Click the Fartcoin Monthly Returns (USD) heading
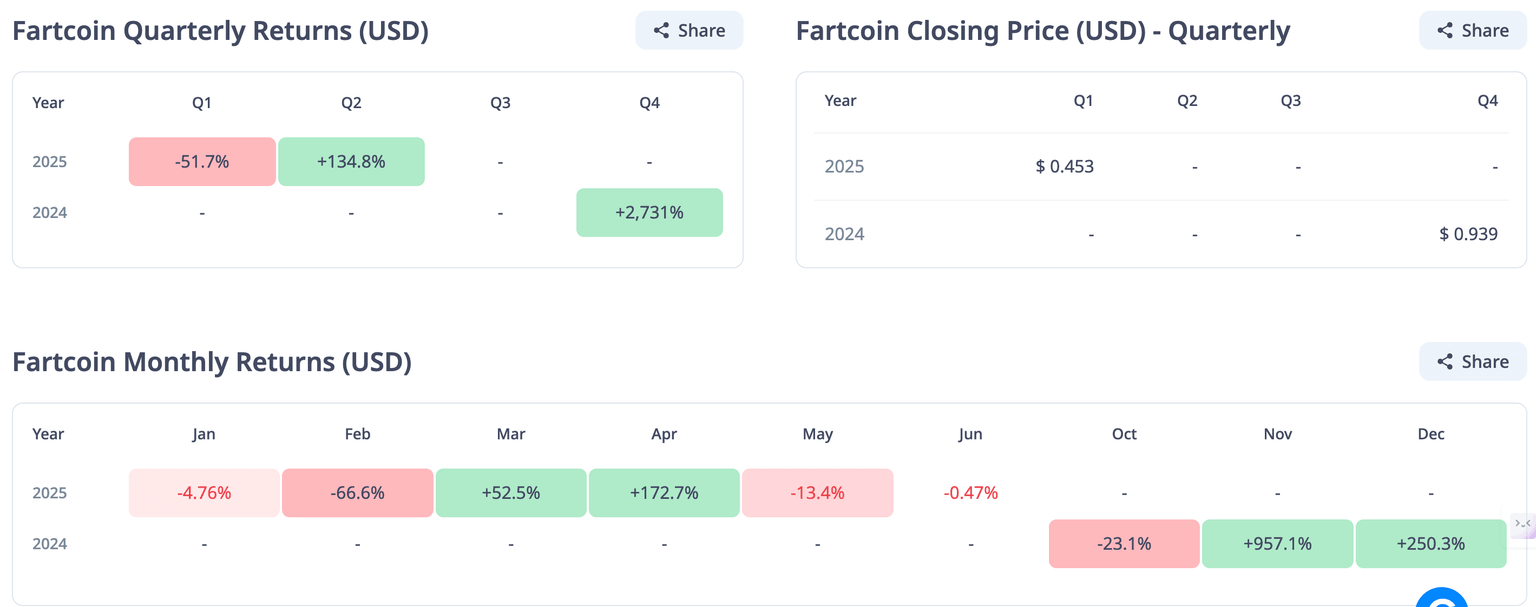 (x=212, y=362)
